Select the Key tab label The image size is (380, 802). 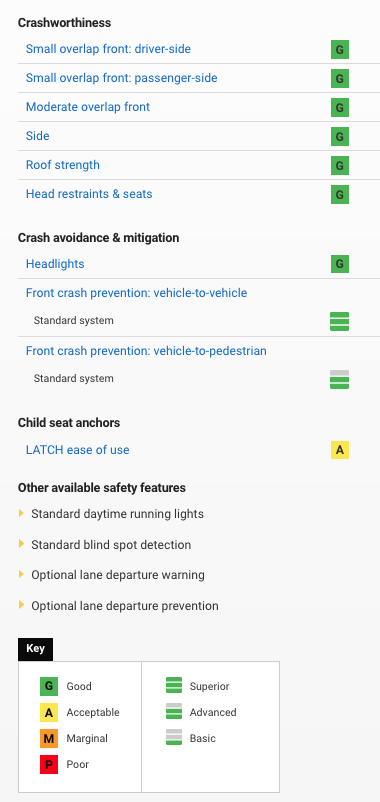pyautogui.click(x=35, y=649)
